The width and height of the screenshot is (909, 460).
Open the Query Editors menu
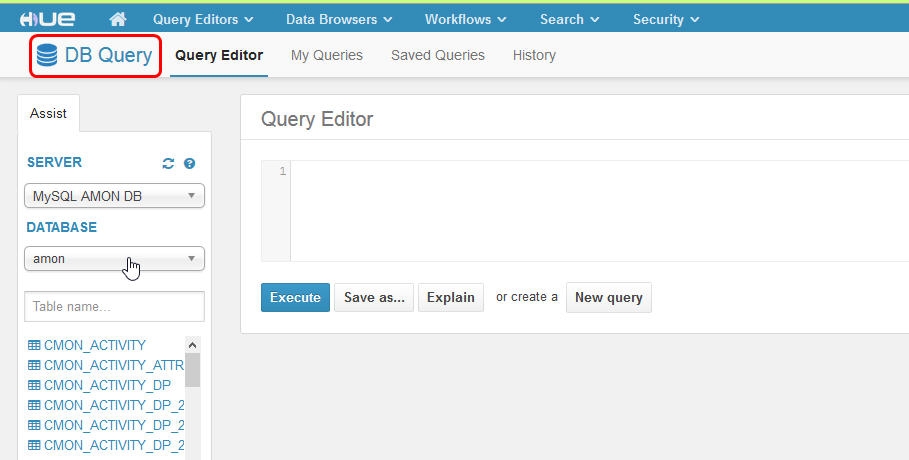coord(203,19)
